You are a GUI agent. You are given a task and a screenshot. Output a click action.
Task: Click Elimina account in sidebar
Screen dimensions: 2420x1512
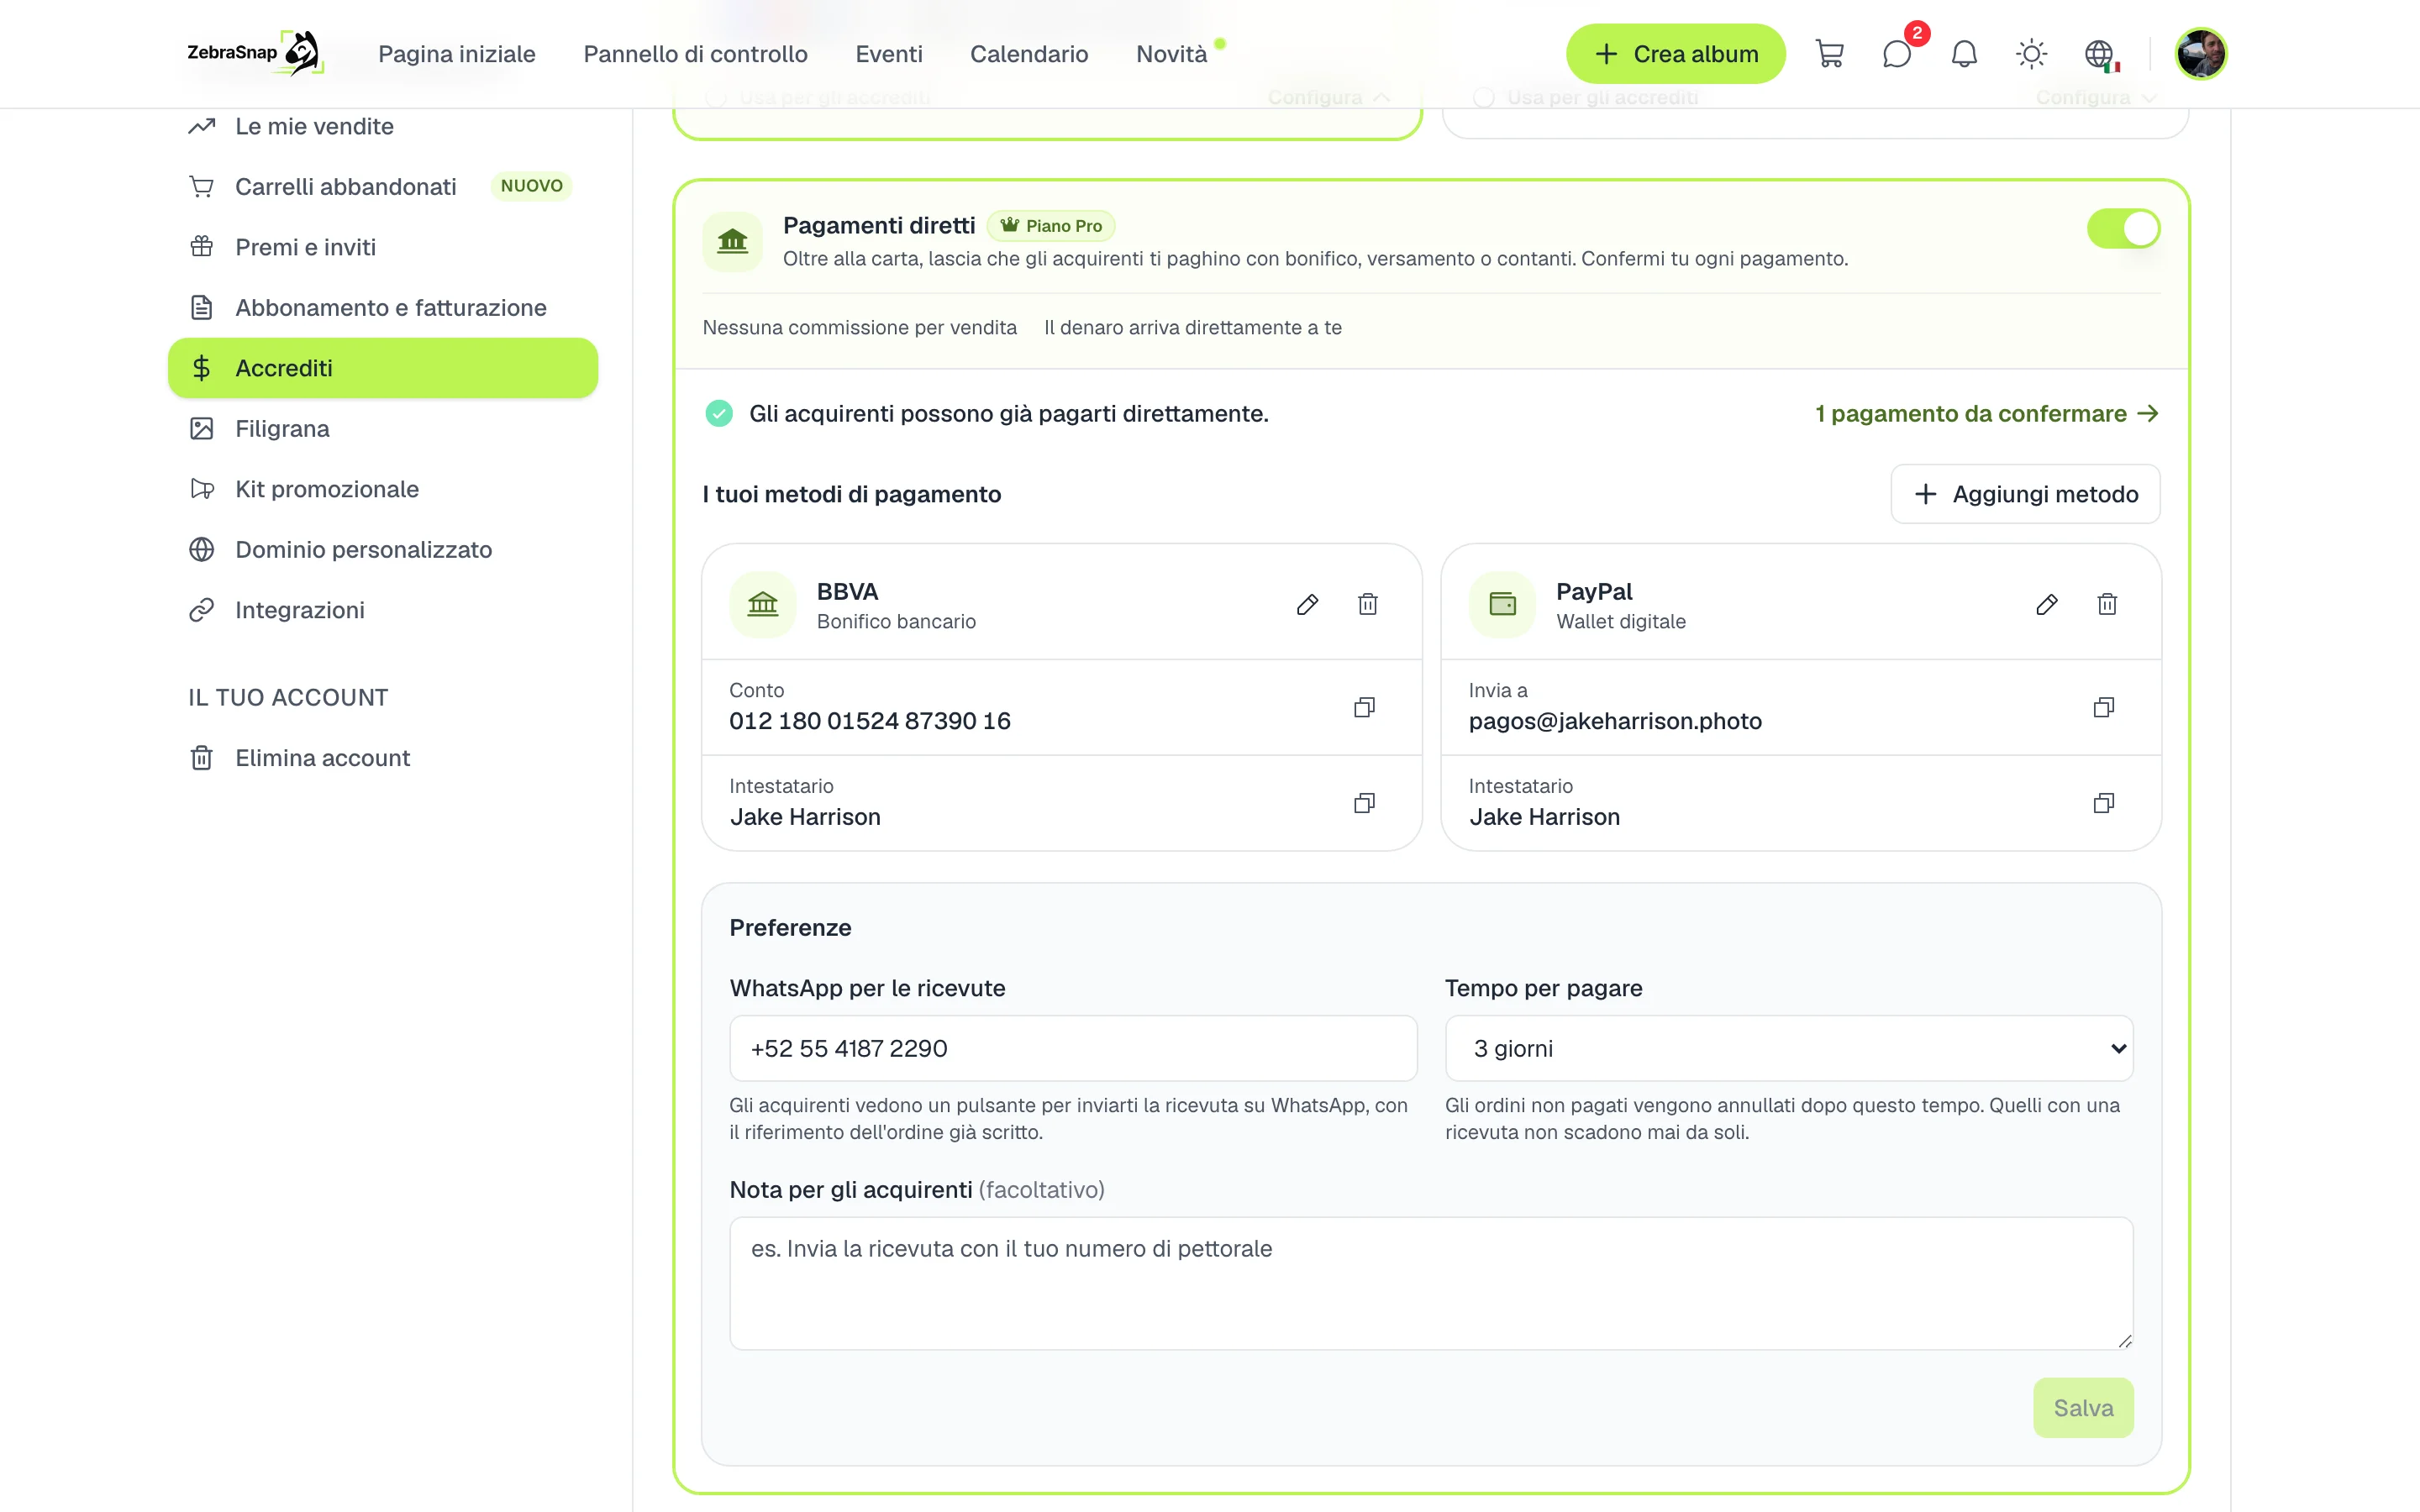click(x=383, y=758)
